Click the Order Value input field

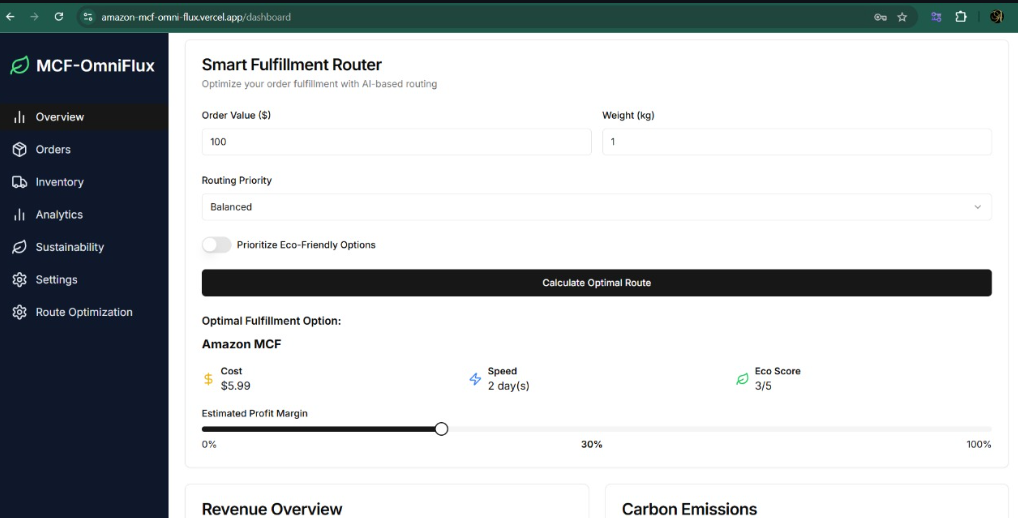point(397,142)
